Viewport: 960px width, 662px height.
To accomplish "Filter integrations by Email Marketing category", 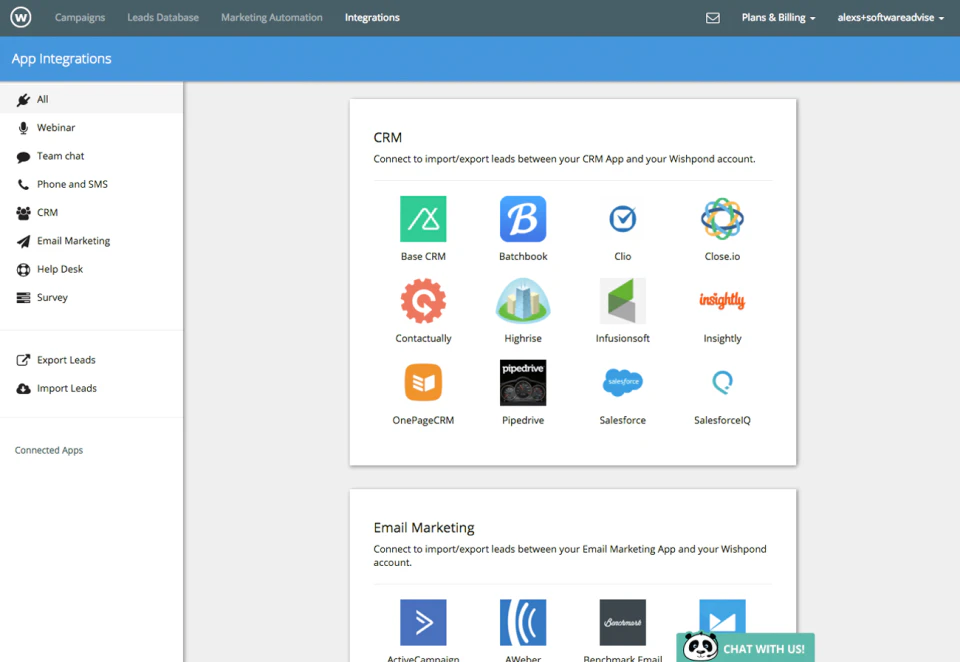I will (71, 240).
